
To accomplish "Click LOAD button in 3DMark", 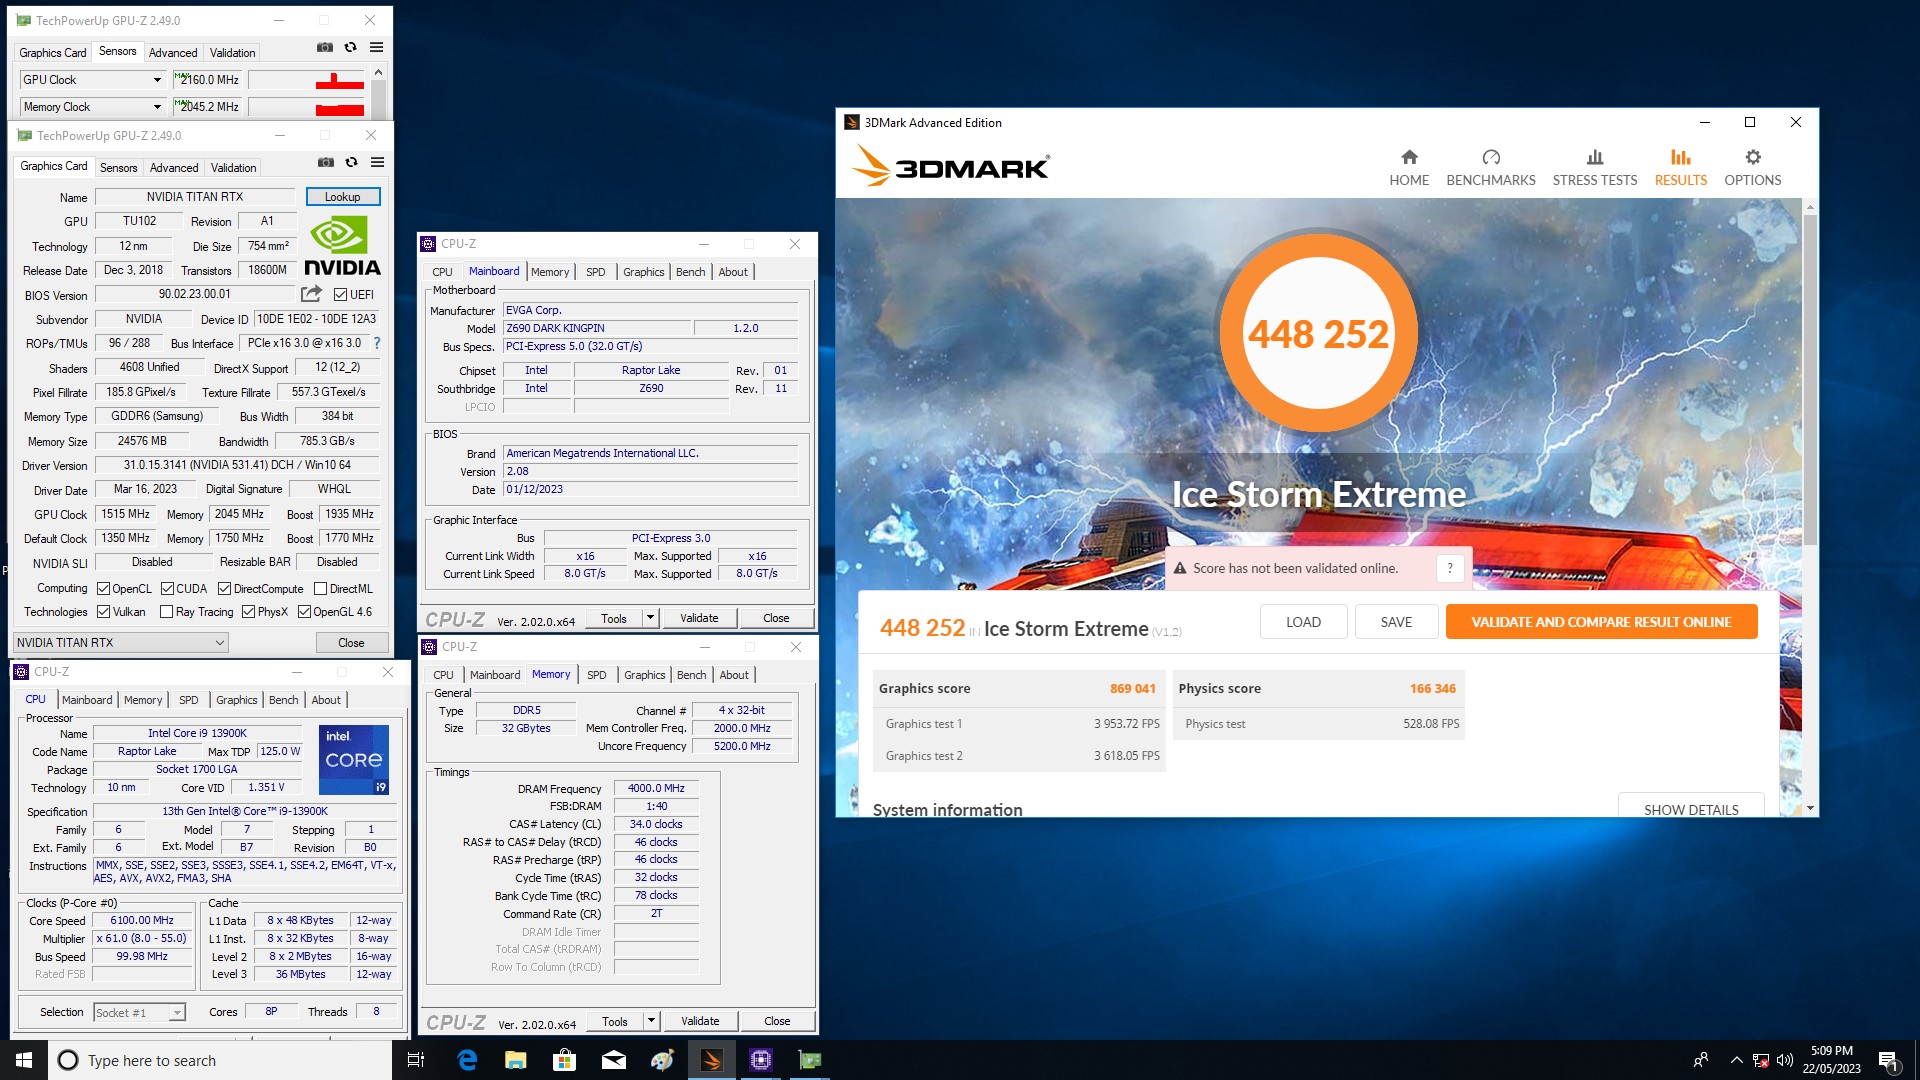I will tap(1303, 622).
